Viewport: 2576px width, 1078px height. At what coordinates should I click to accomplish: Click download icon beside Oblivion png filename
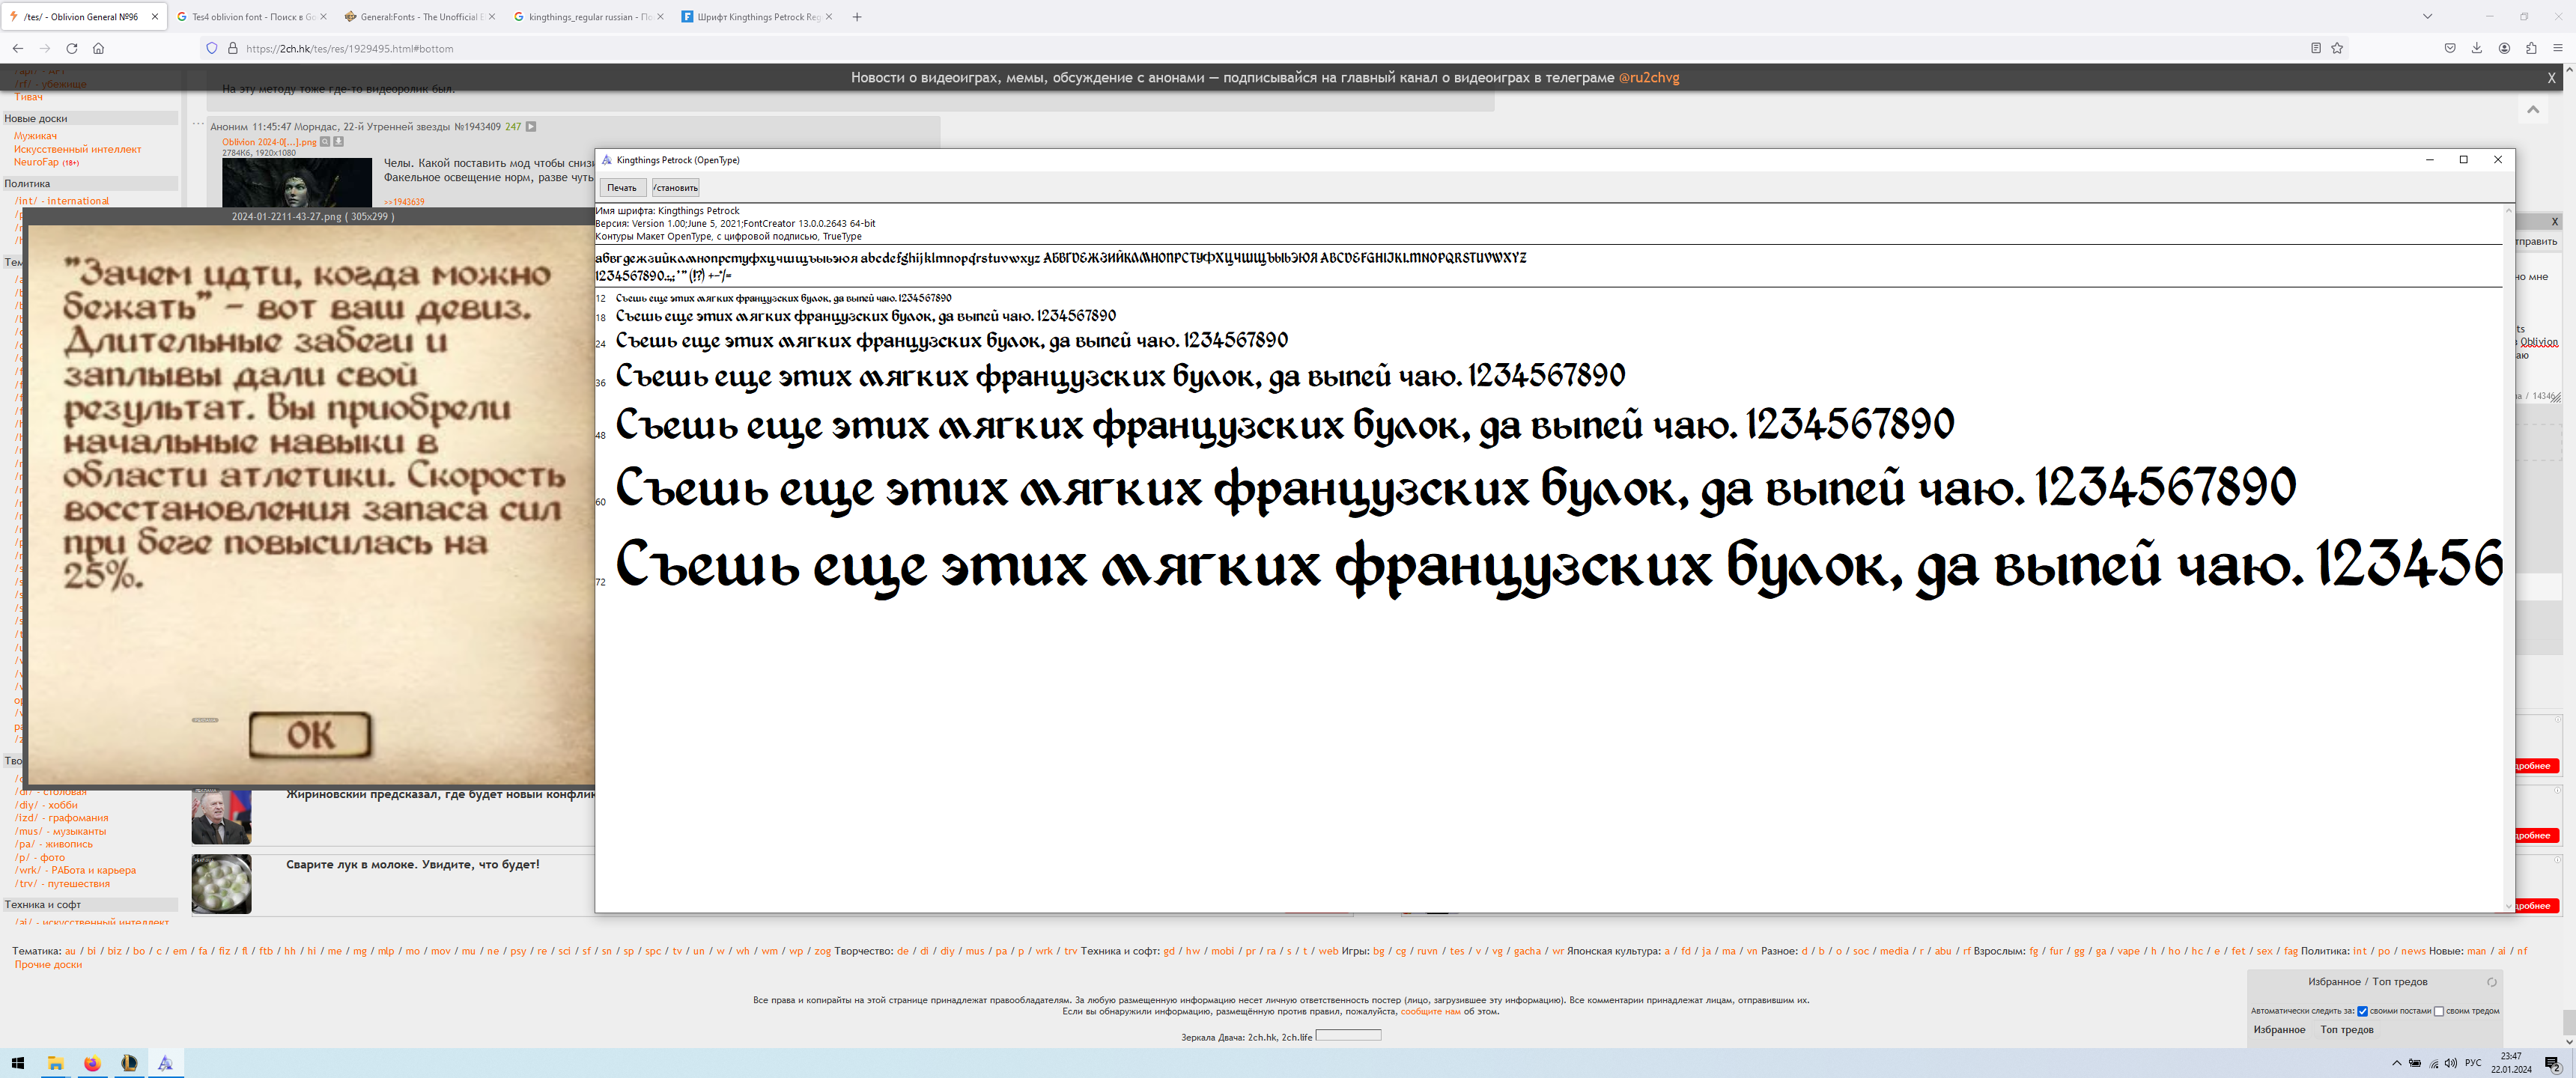point(339,142)
